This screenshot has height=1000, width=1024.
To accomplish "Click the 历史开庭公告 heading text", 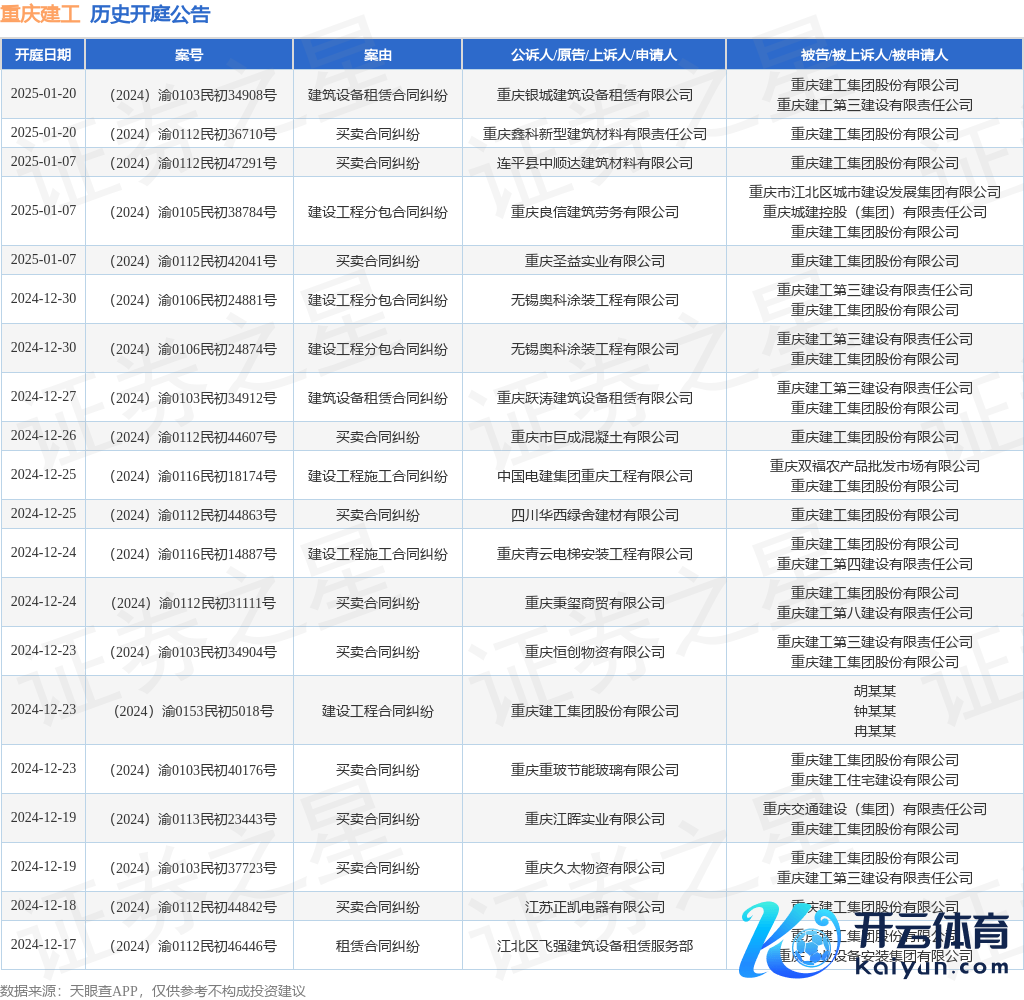I will [x=150, y=14].
